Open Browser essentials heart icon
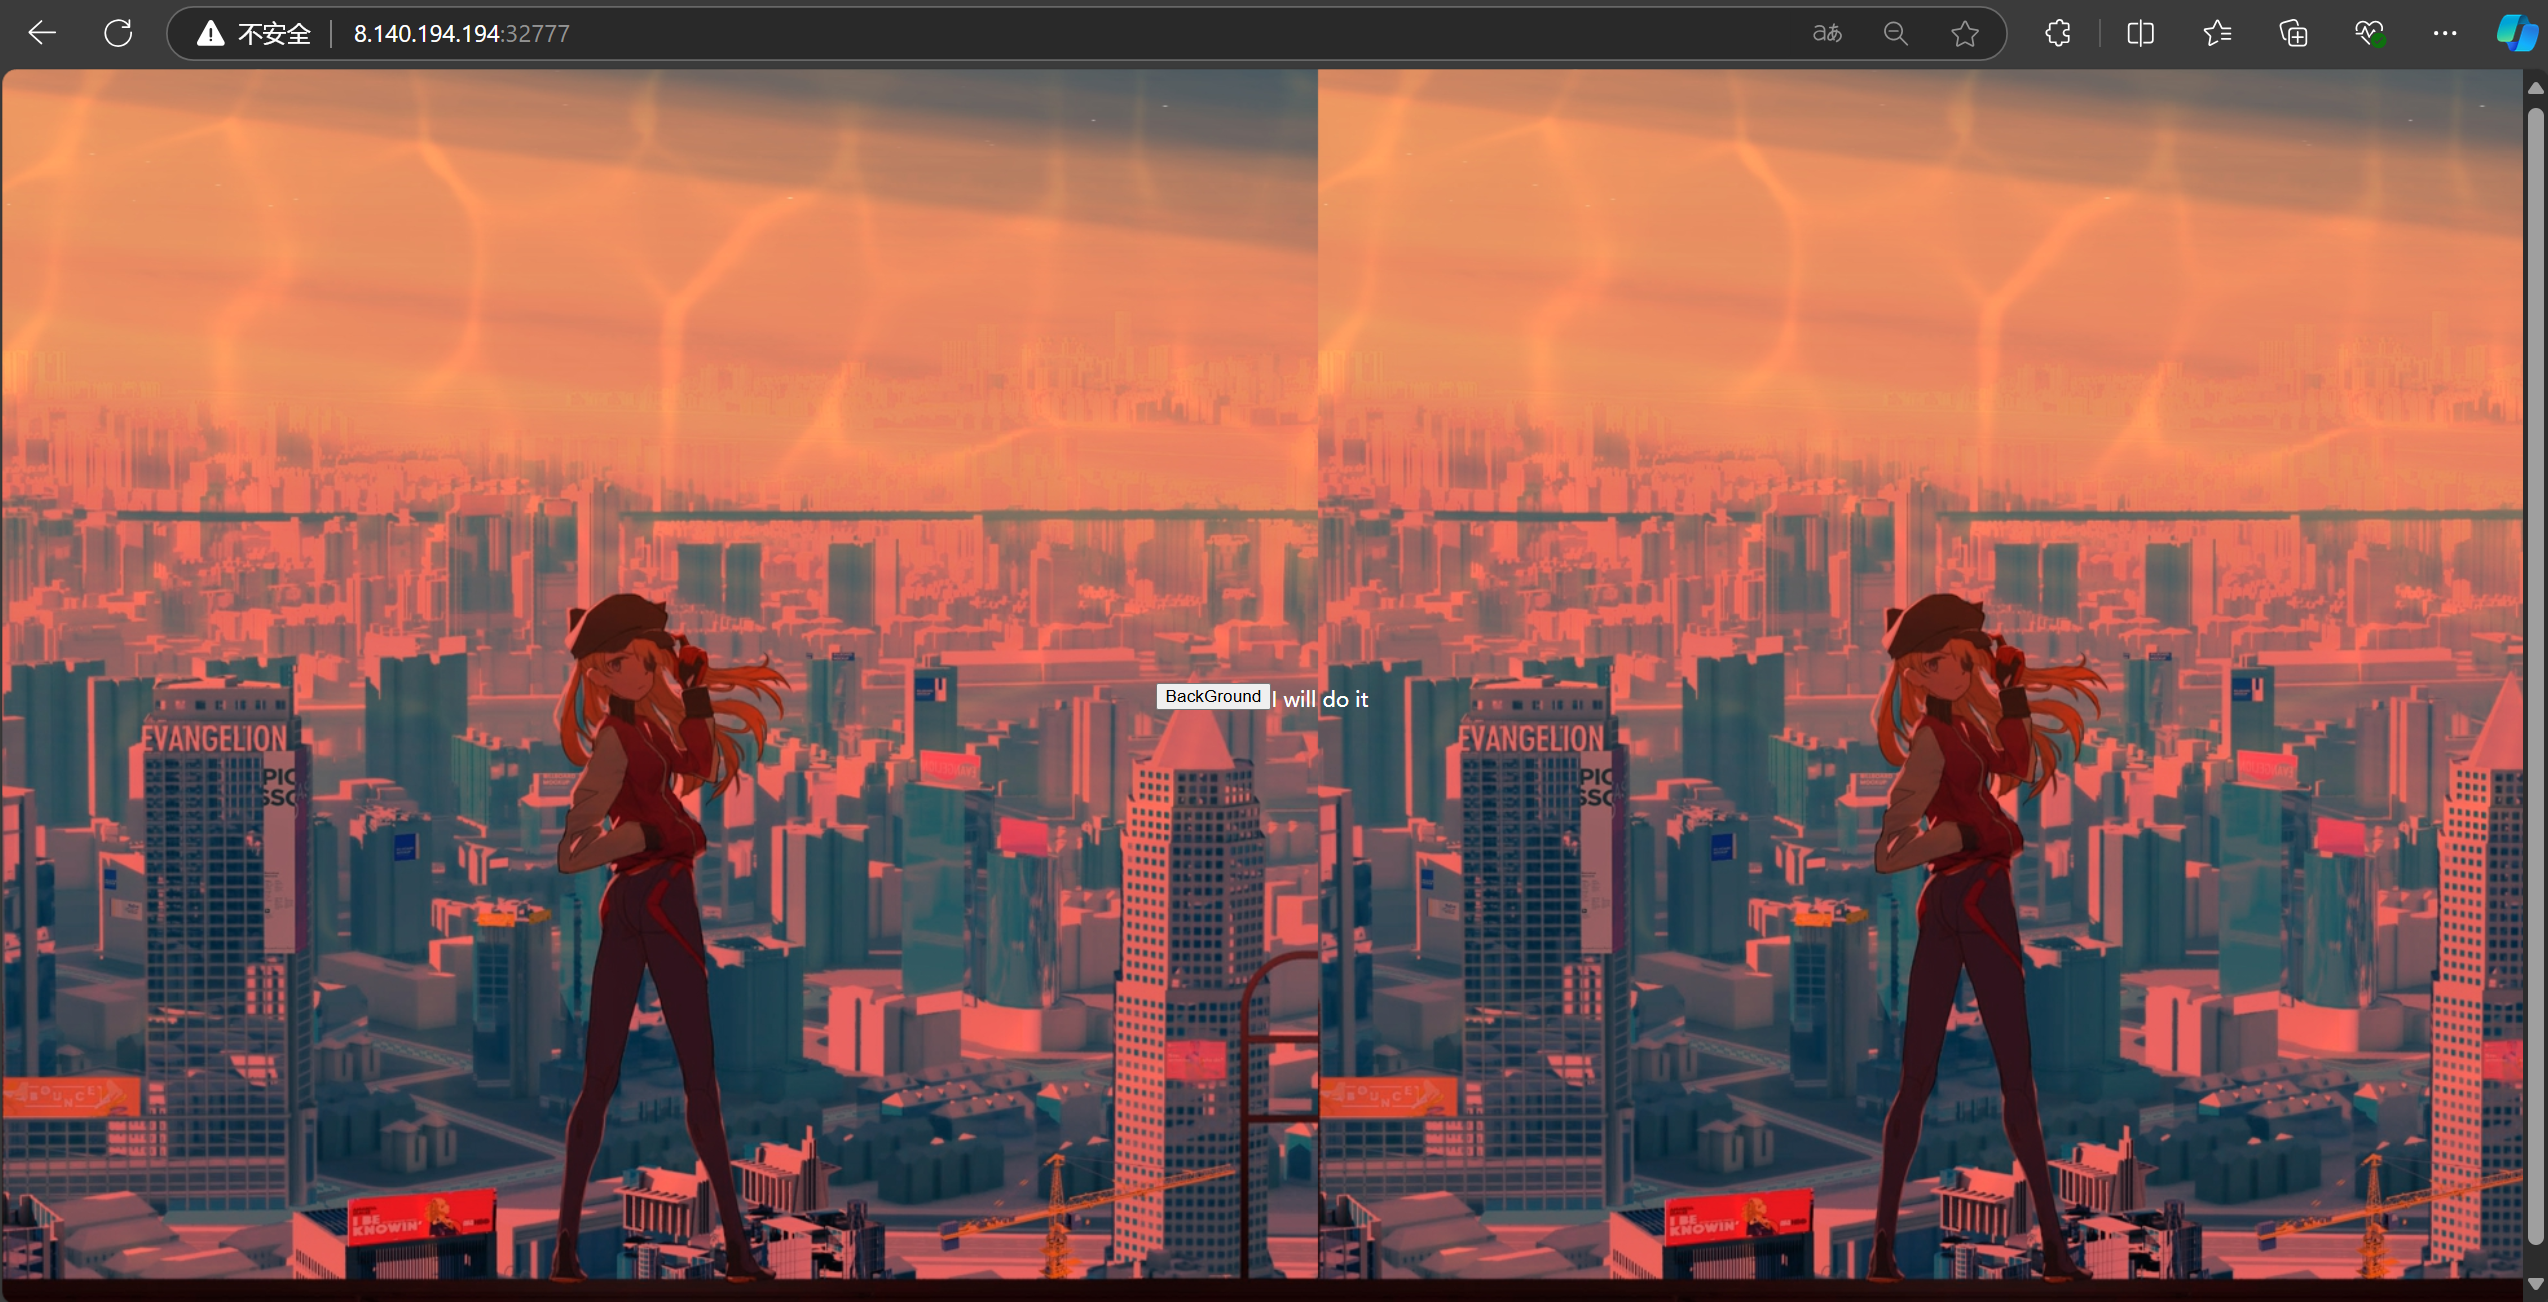 (2369, 34)
